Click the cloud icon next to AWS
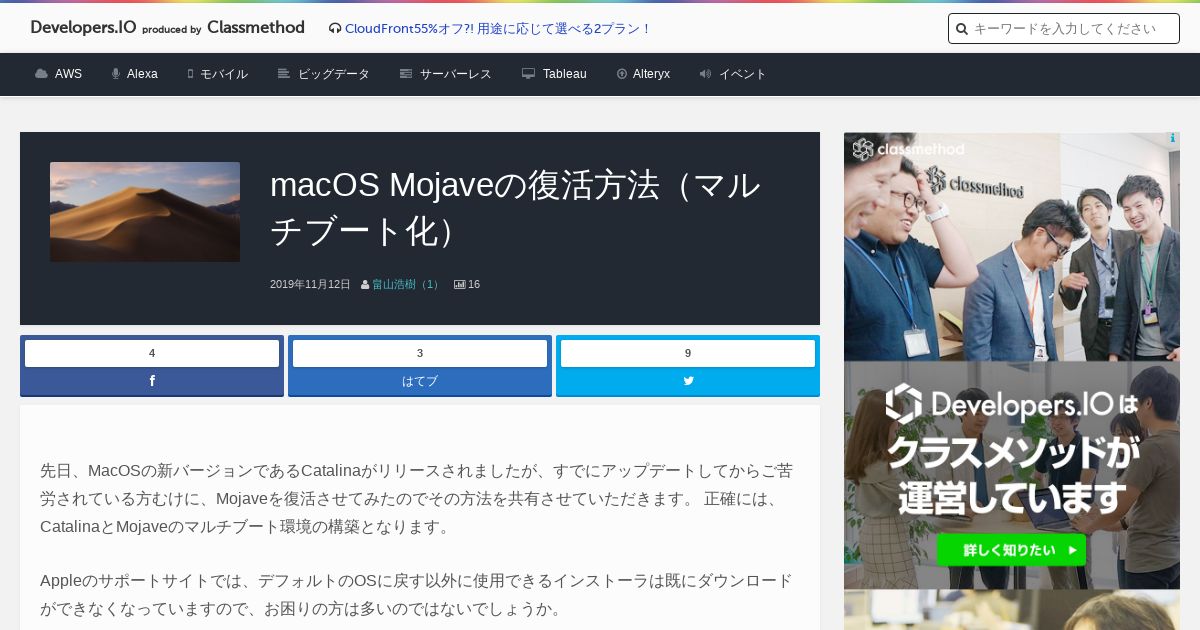Image resolution: width=1200 pixels, height=630 pixels. pos(41,74)
